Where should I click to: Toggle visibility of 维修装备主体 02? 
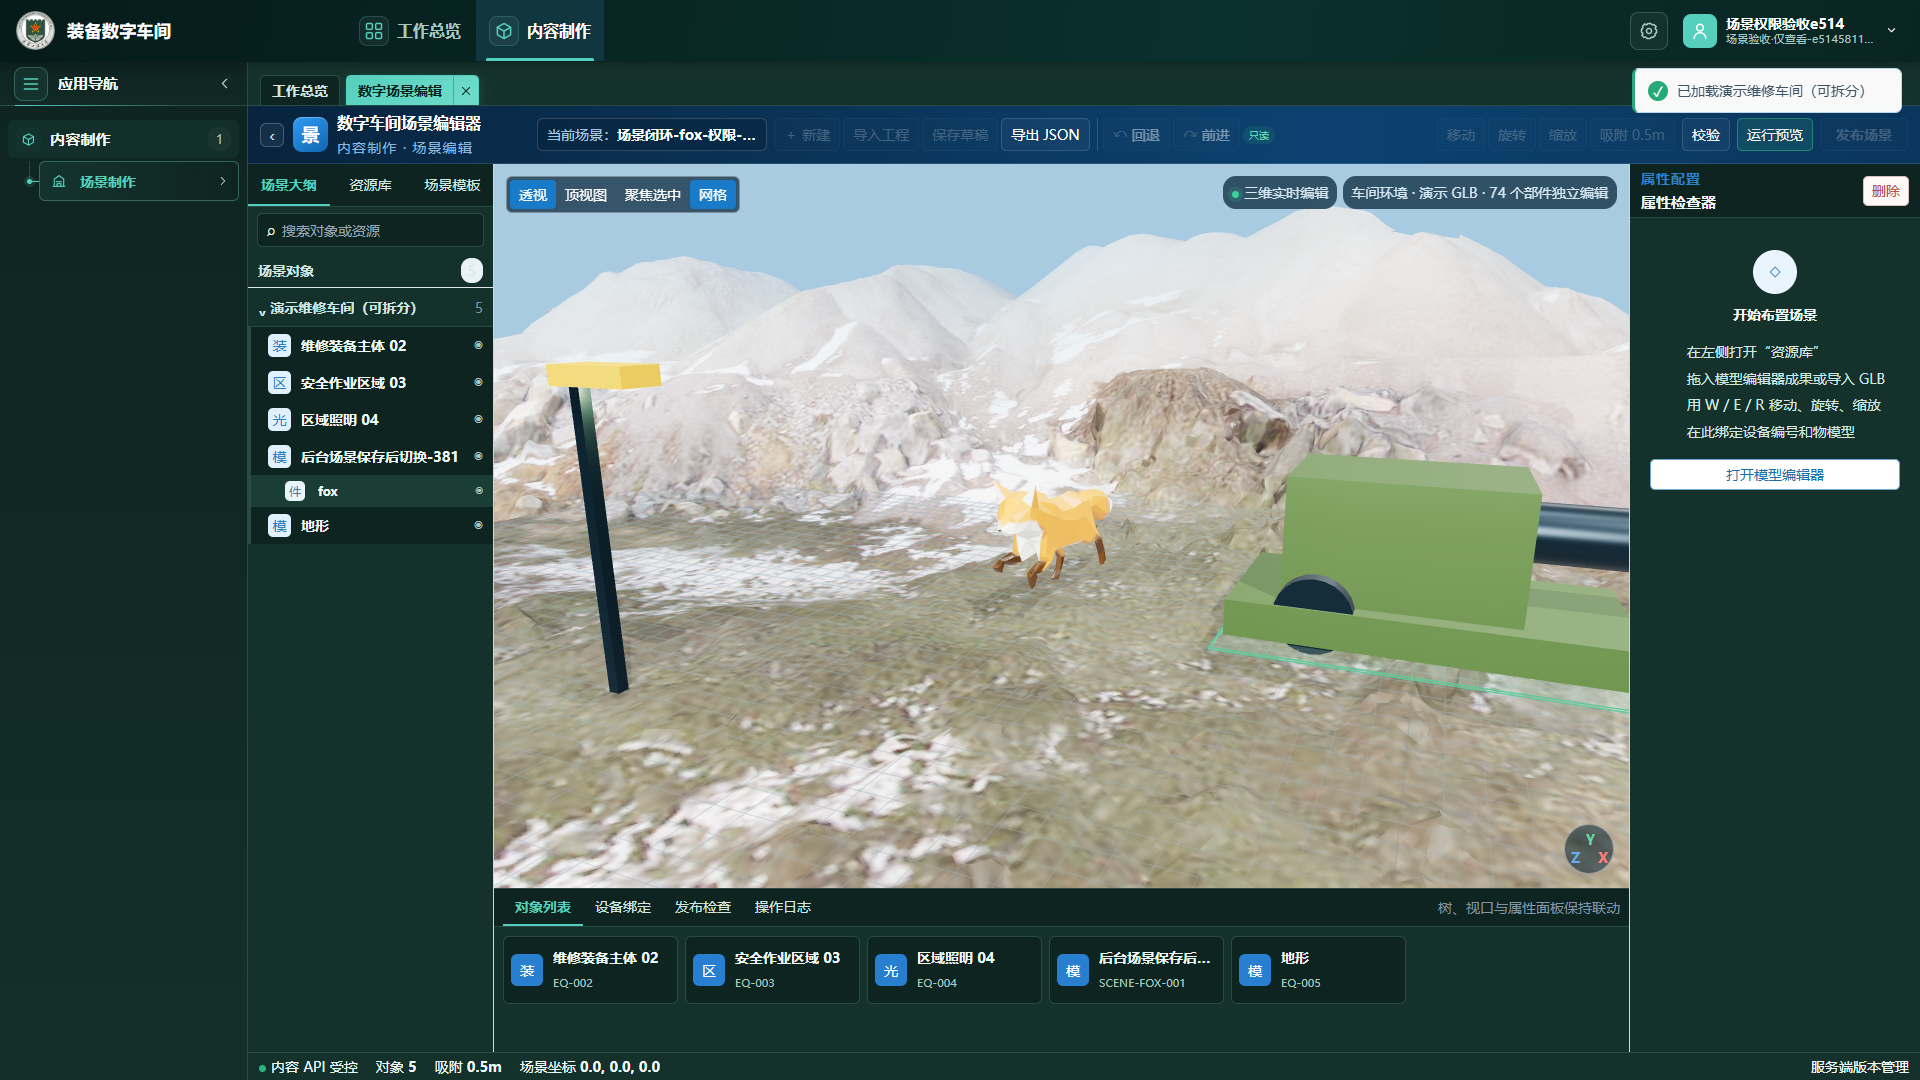(x=478, y=346)
